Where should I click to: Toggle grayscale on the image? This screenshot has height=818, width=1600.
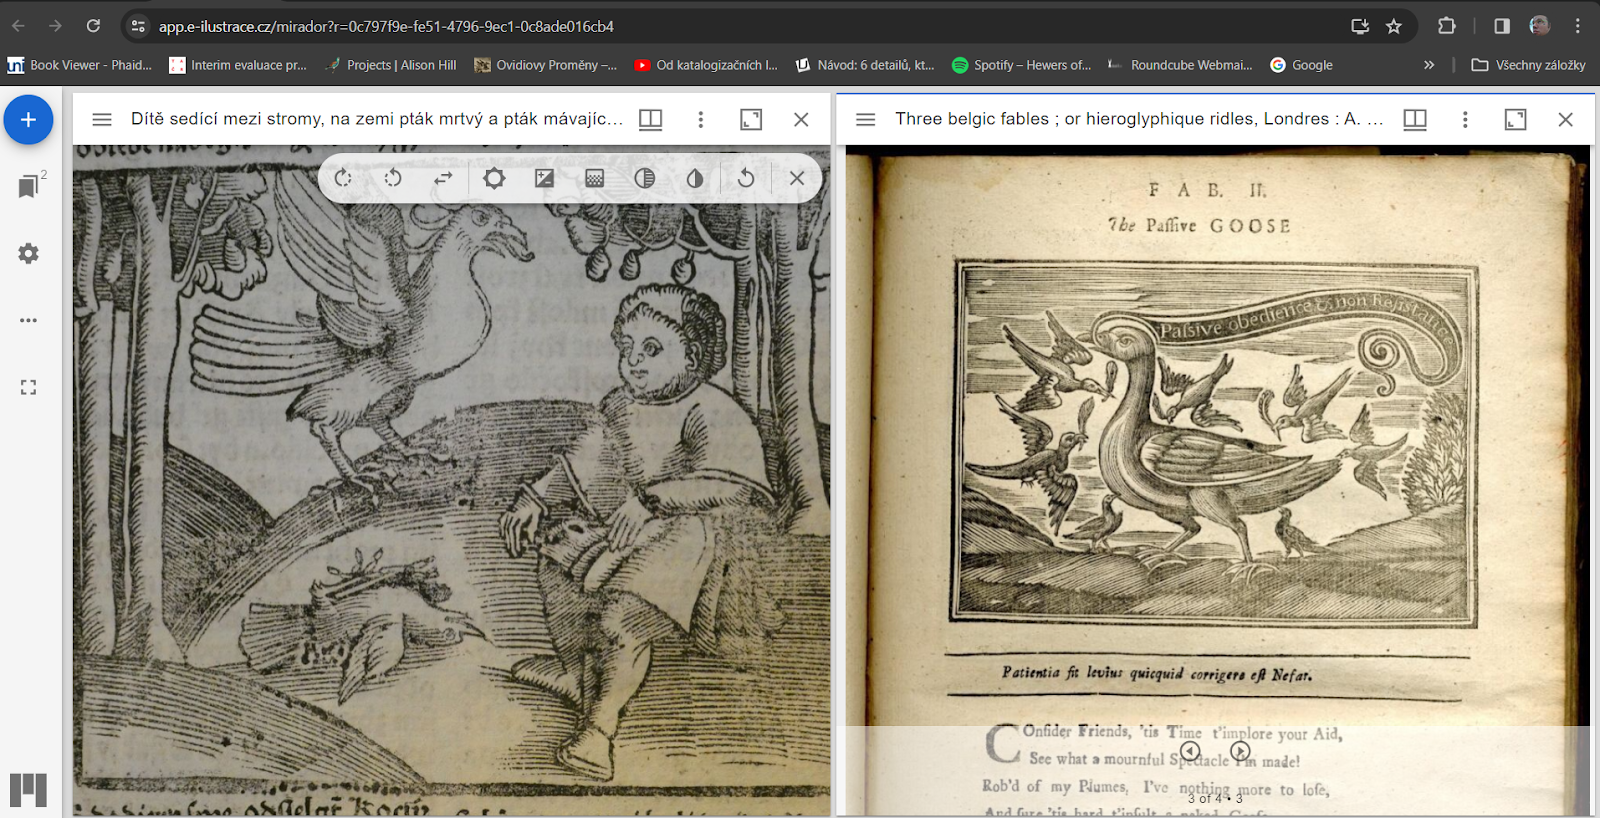645,178
